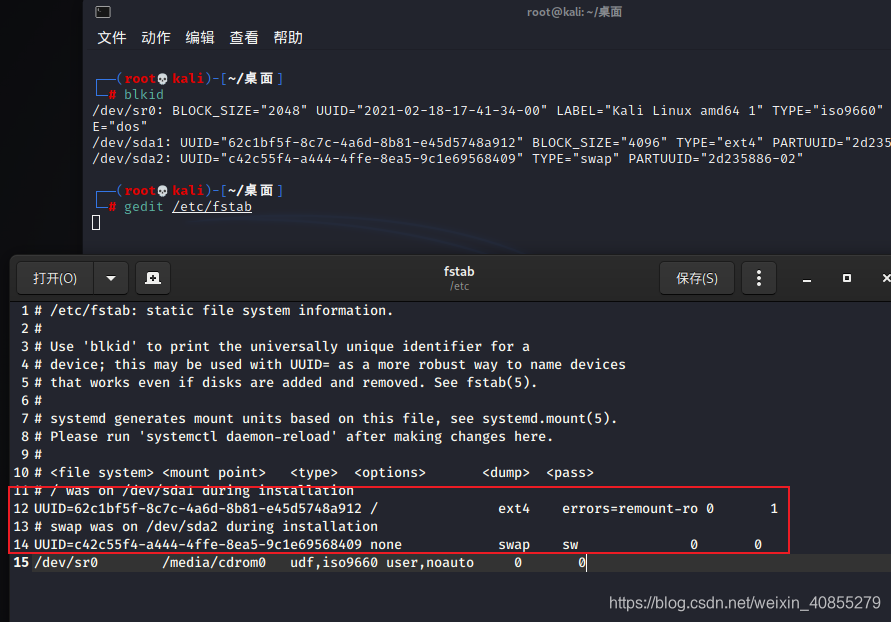Click the fstab title in gedit header
This screenshot has width=891, height=622.
pos(459,272)
